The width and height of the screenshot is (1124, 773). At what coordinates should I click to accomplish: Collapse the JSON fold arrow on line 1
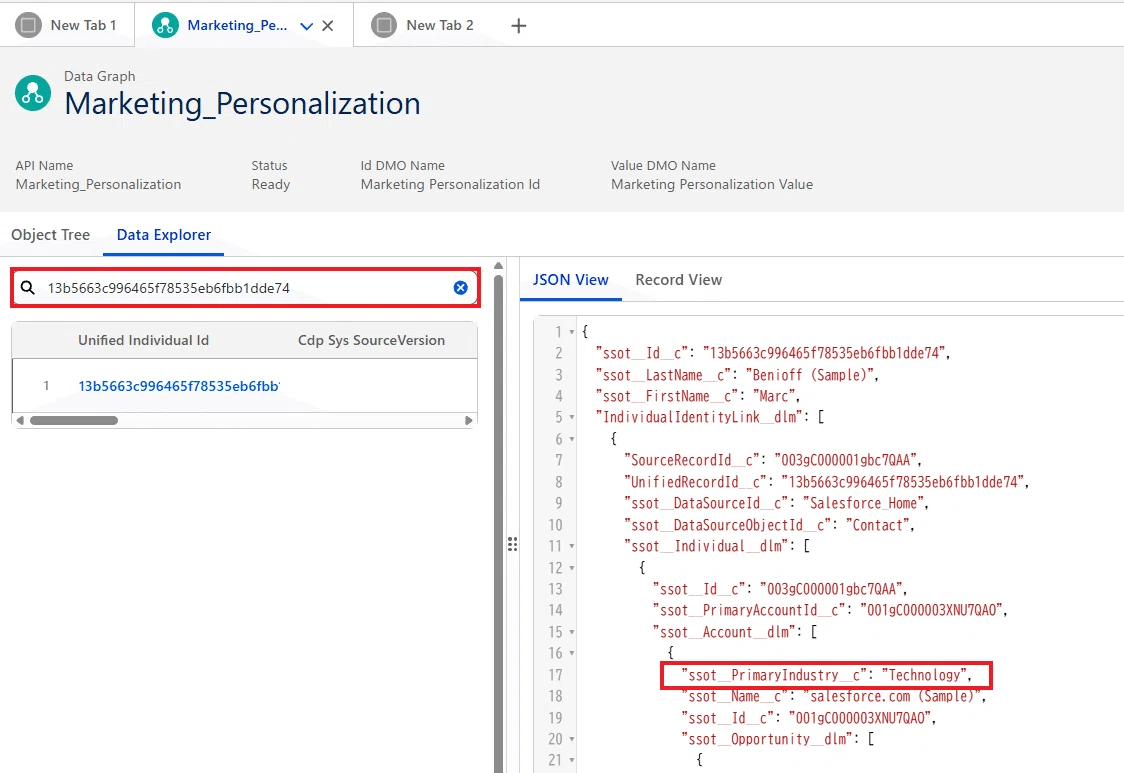pyautogui.click(x=571, y=332)
